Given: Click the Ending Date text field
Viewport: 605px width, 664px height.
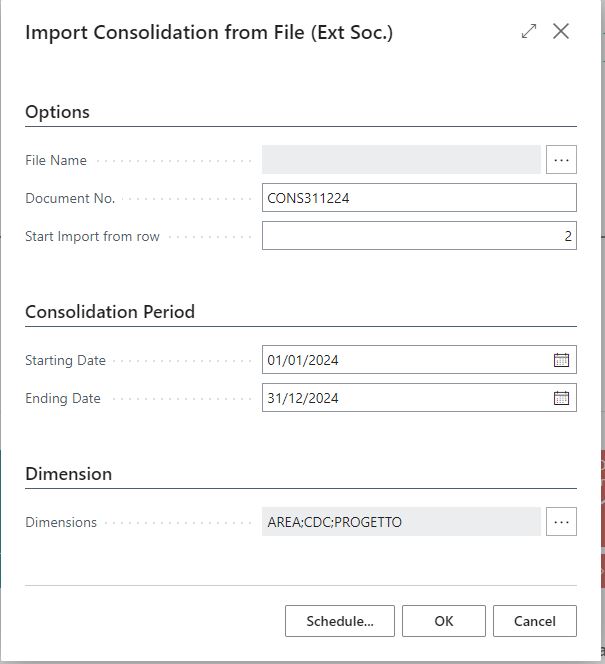Looking at the screenshot, I should (x=405, y=398).
